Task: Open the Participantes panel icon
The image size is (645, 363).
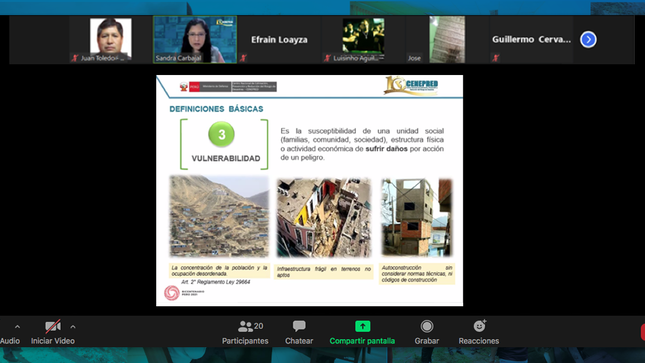Action: tap(246, 326)
